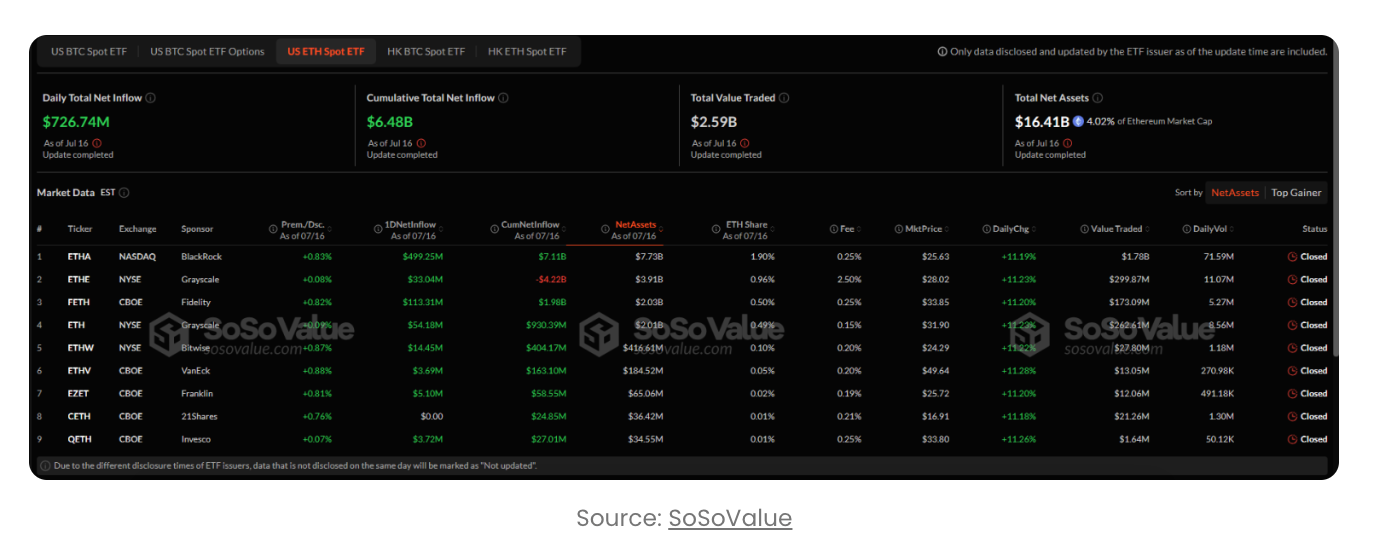Click the 21Shares sponsor cell
The image size is (1382, 546).
(199, 416)
